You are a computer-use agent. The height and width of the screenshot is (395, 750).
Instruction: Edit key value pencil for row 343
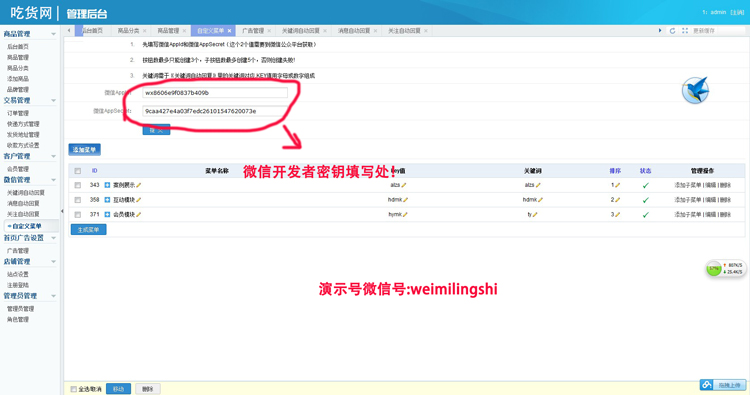404,185
